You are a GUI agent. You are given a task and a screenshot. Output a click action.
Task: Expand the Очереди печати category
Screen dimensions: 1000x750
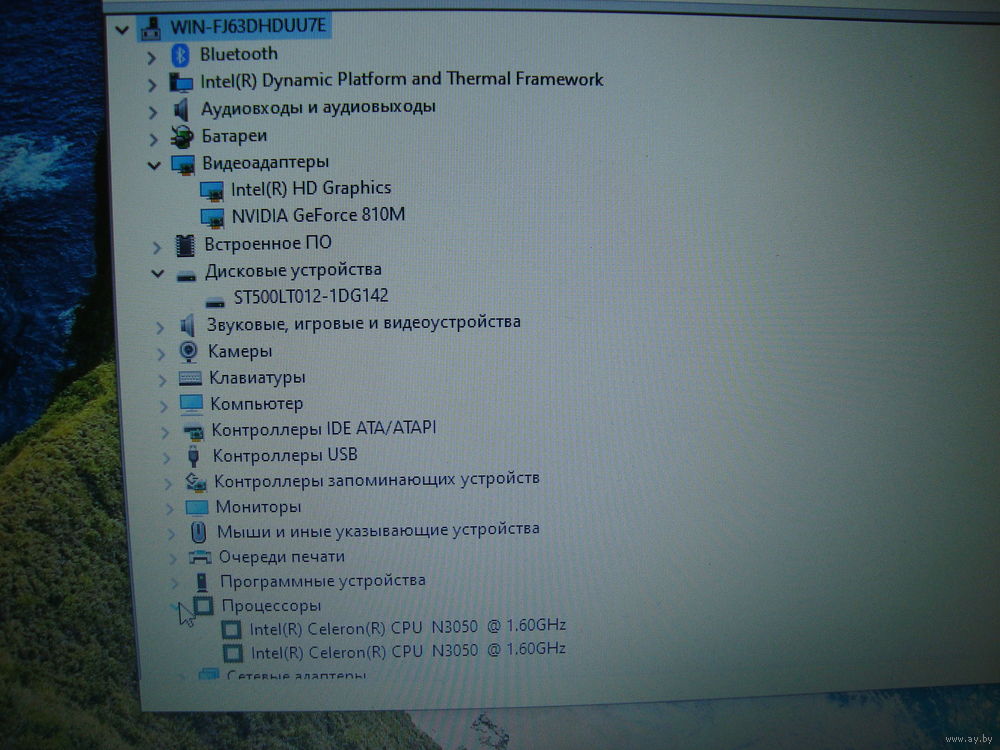(173, 559)
